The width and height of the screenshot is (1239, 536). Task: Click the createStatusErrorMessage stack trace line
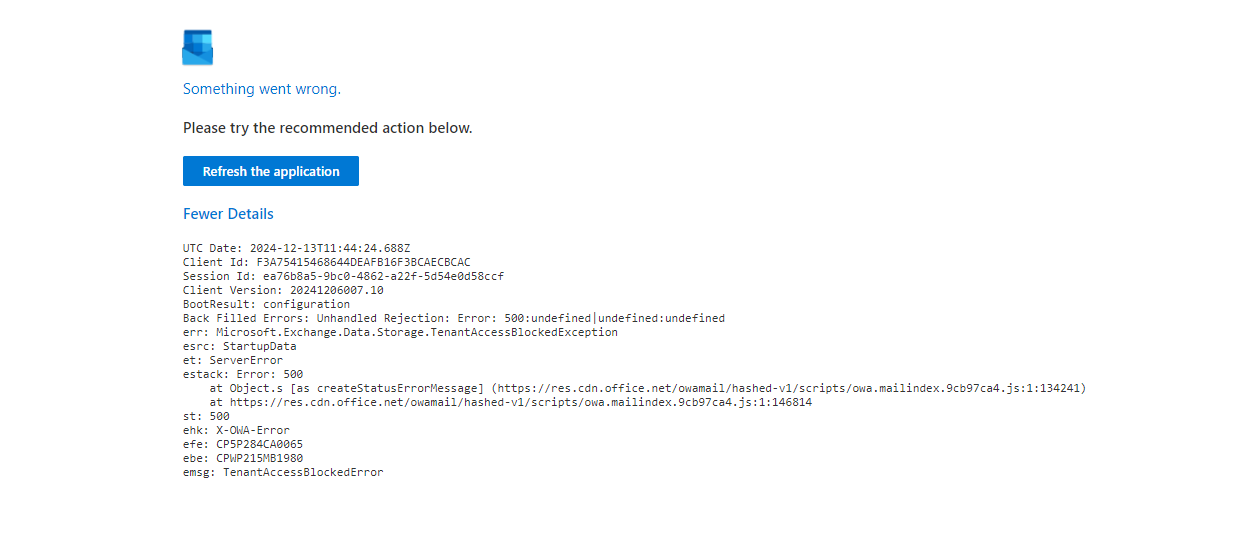tap(647, 388)
